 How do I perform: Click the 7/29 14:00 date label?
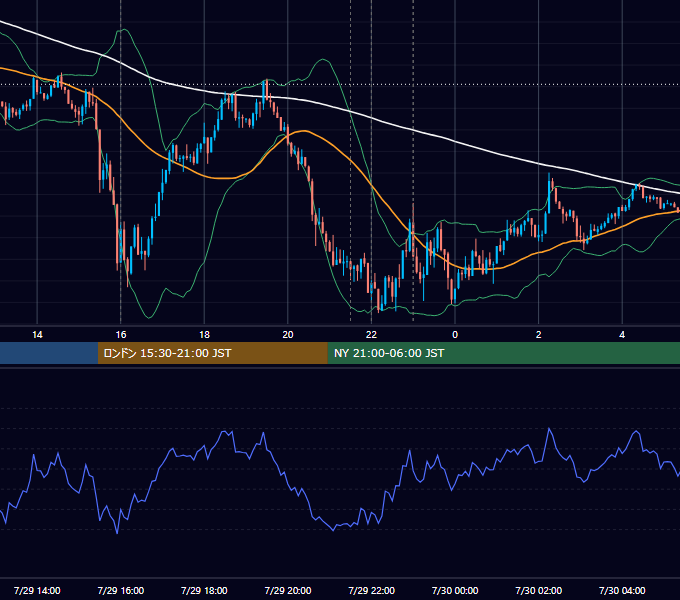tap(37, 590)
